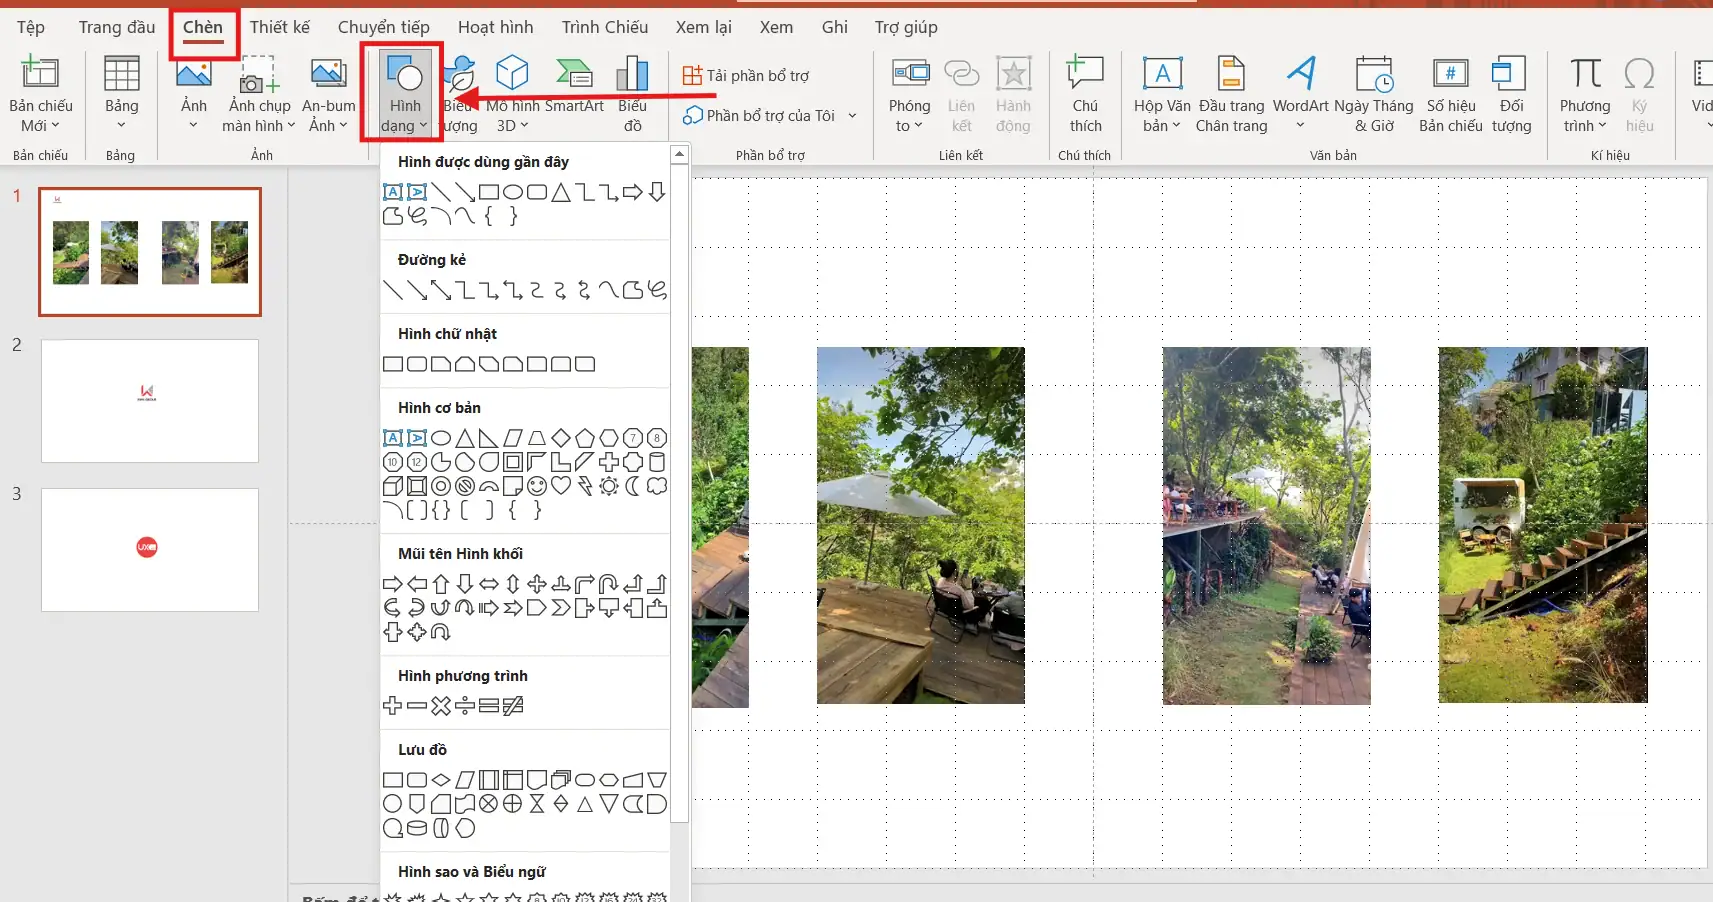Open the Bảng table dropdown
This screenshot has width=1713, height=902.
[x=121, y=94]
